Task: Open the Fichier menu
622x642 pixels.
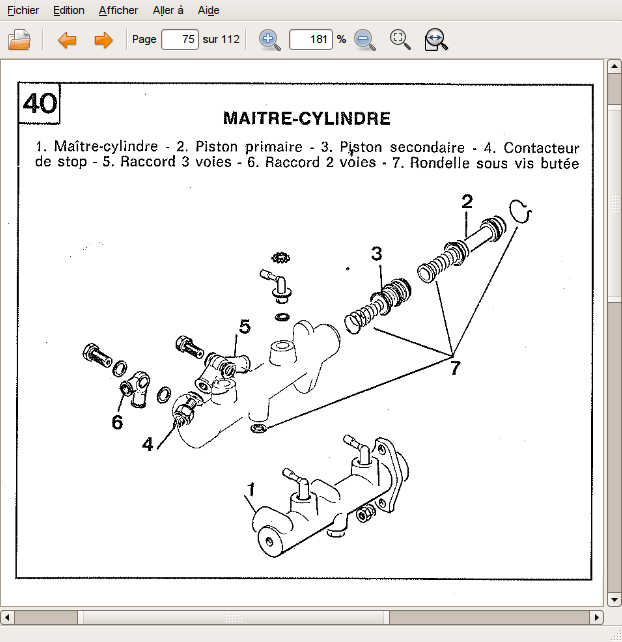Action: (23, 10)
